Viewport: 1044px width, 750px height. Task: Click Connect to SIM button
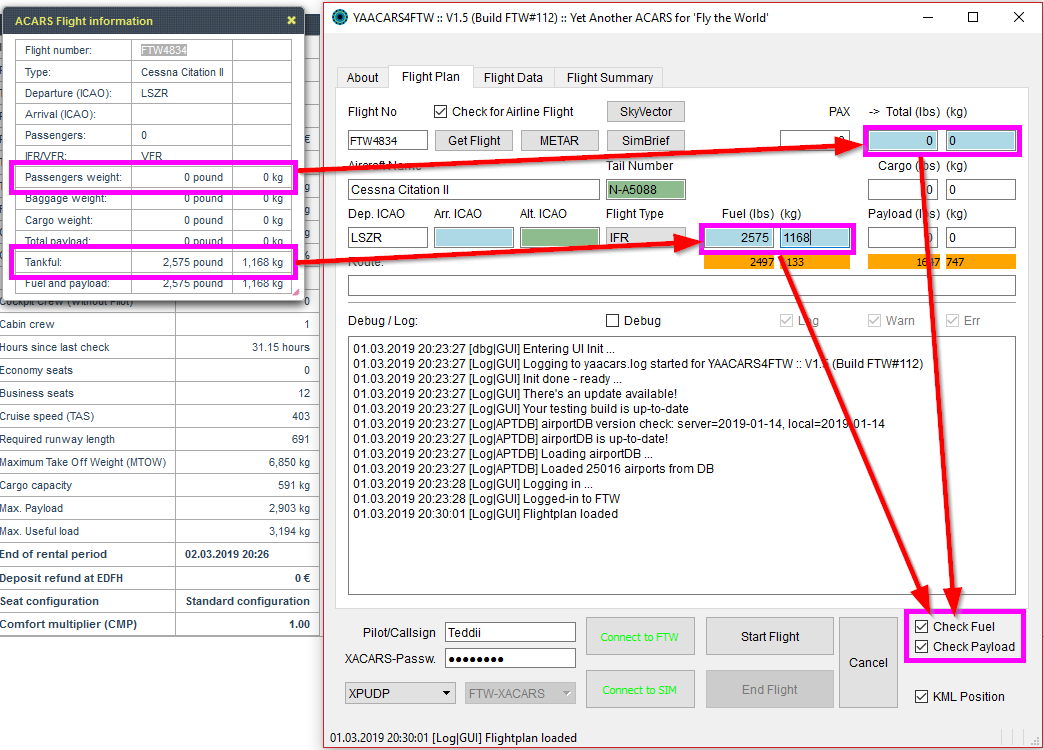coord(640,690)
